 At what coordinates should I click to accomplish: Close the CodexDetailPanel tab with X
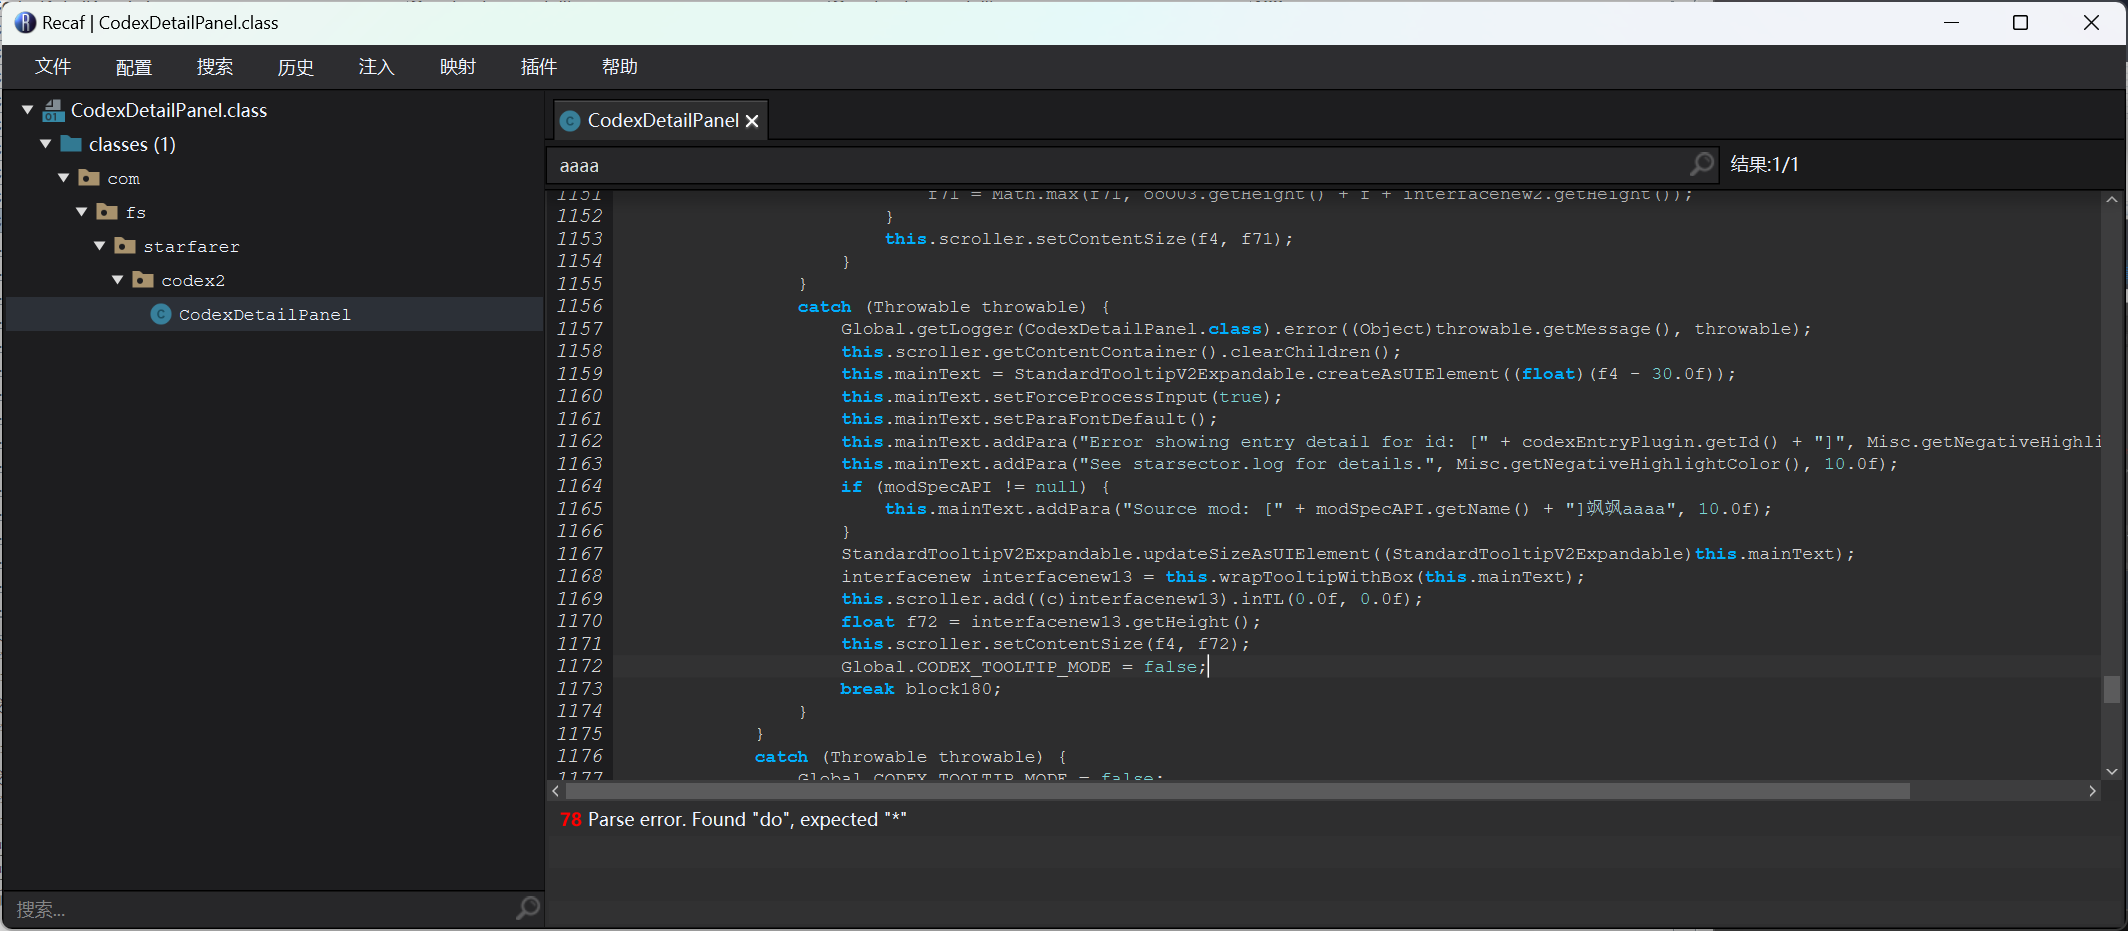point(752,121)
